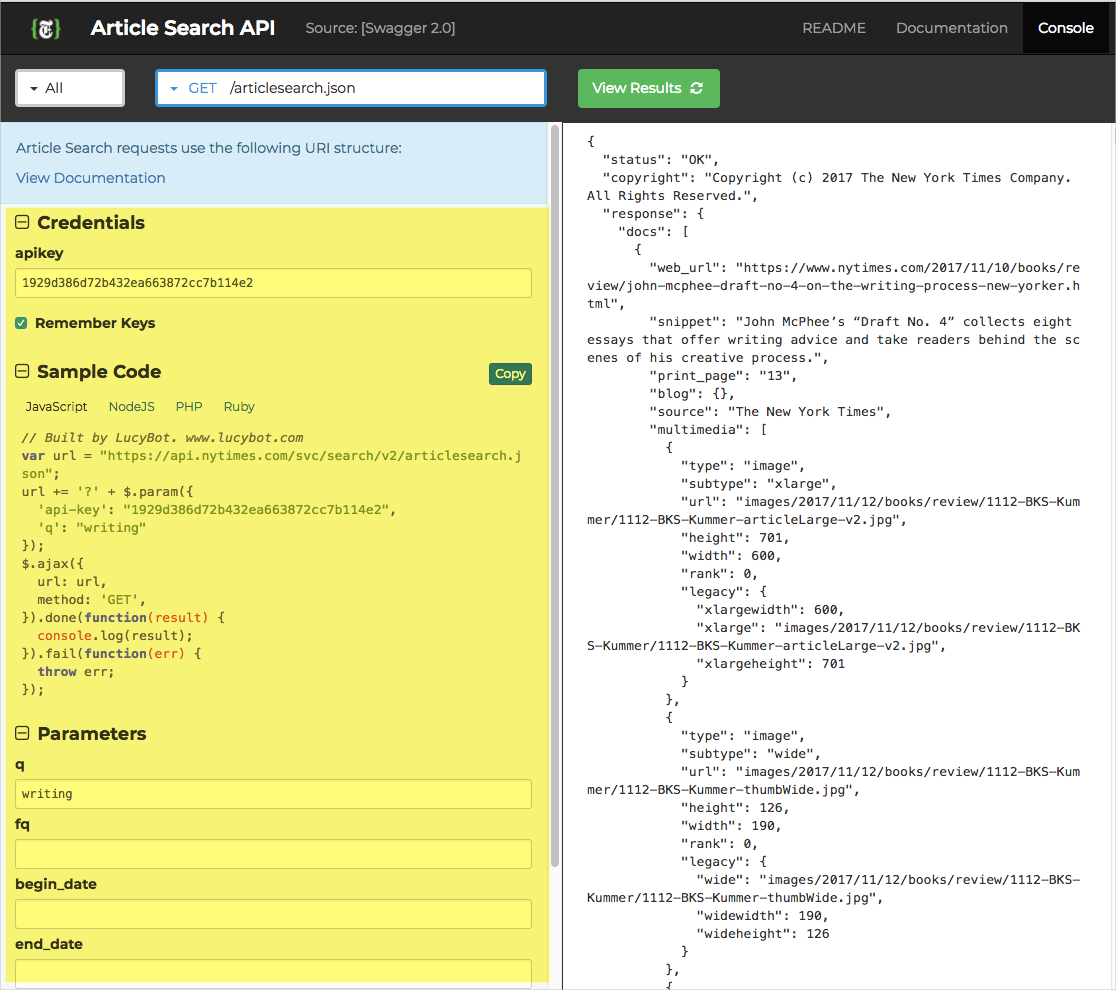The width and height of the screenshot is (1116, 990).
Task: Switch to the README tab
Action: [834, 28]
